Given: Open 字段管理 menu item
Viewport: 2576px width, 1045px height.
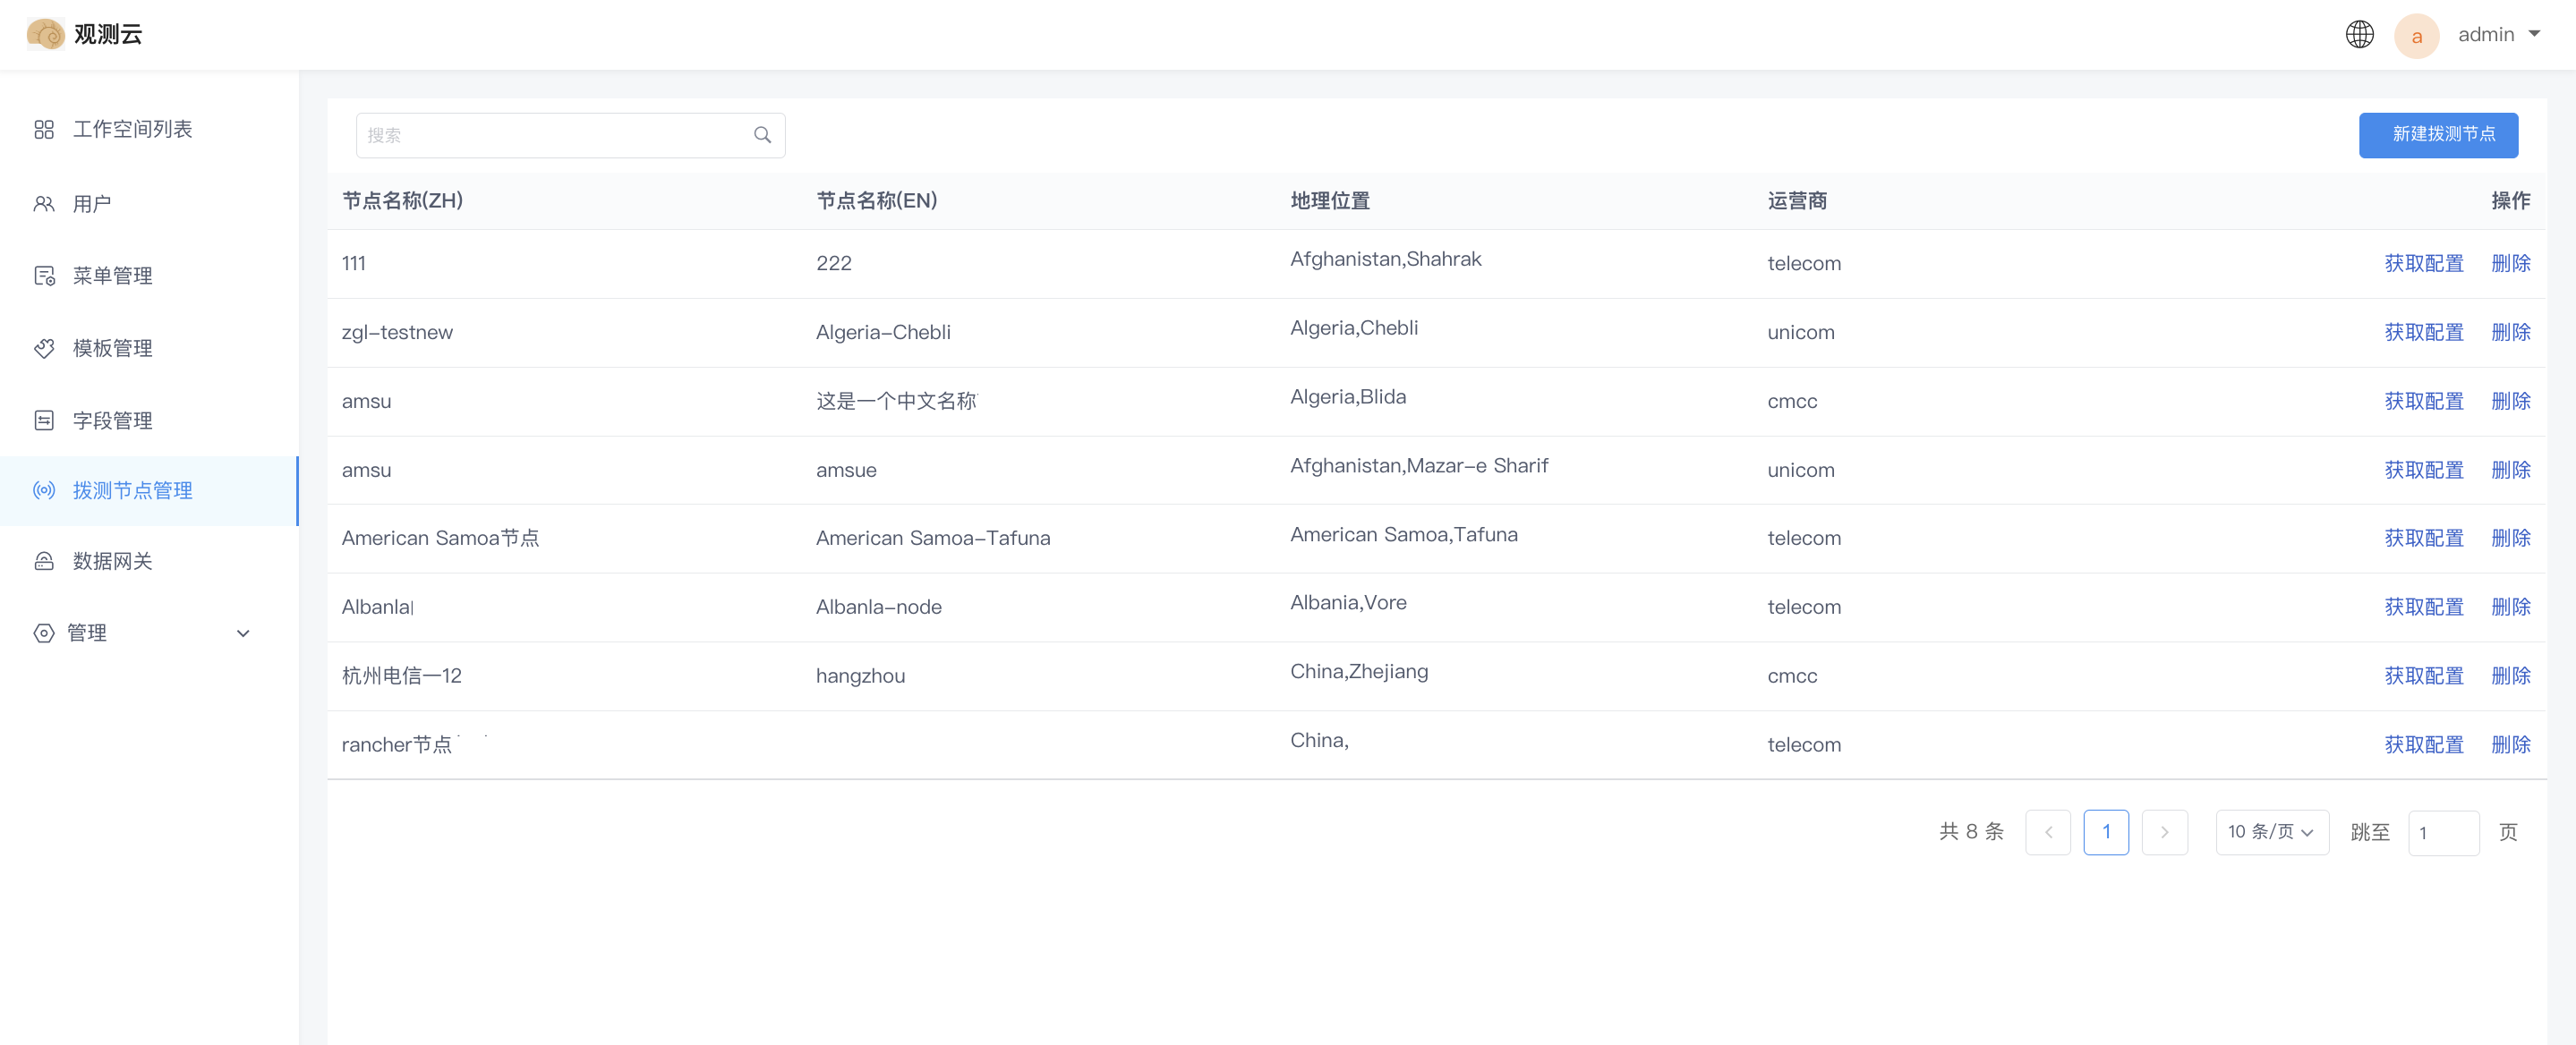Looking at the screenshot, I should [x=149, y=420].
